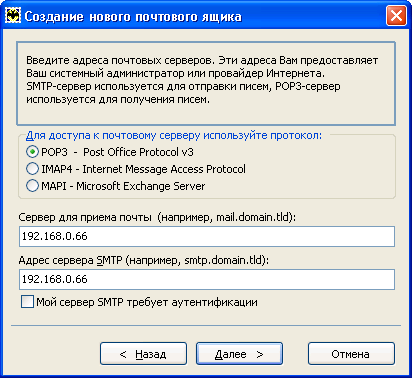Focus the incoming mail server address field

(x=207, y=236)
